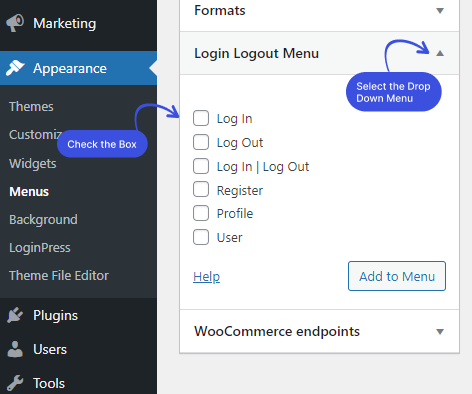Check the Log In checkbox
Screen dimensions: 472x394
[201, 118]
